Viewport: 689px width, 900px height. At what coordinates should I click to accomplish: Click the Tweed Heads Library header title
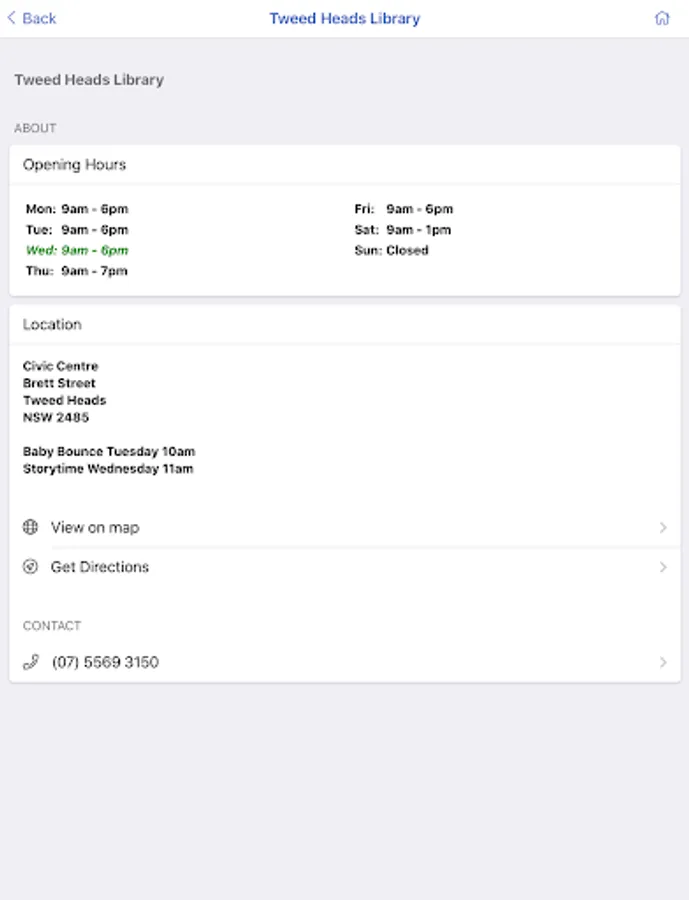coord(345,18)
